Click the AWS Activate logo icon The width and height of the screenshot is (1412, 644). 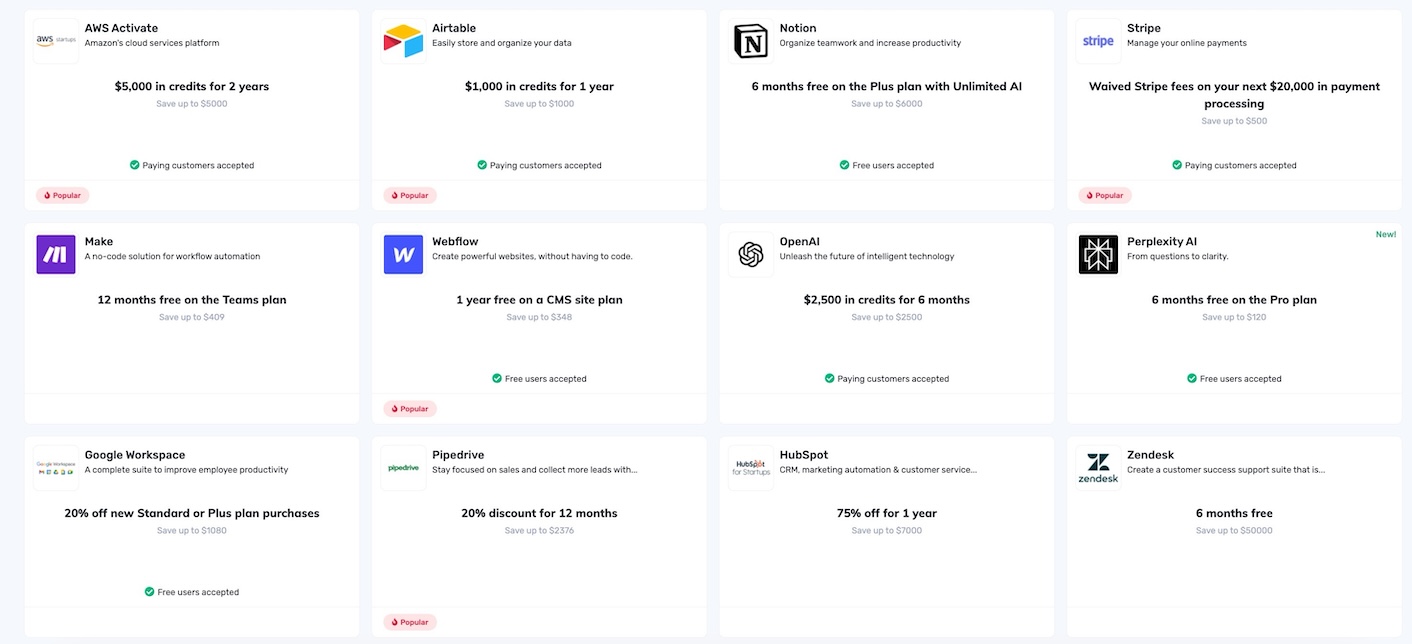point(56,41)
